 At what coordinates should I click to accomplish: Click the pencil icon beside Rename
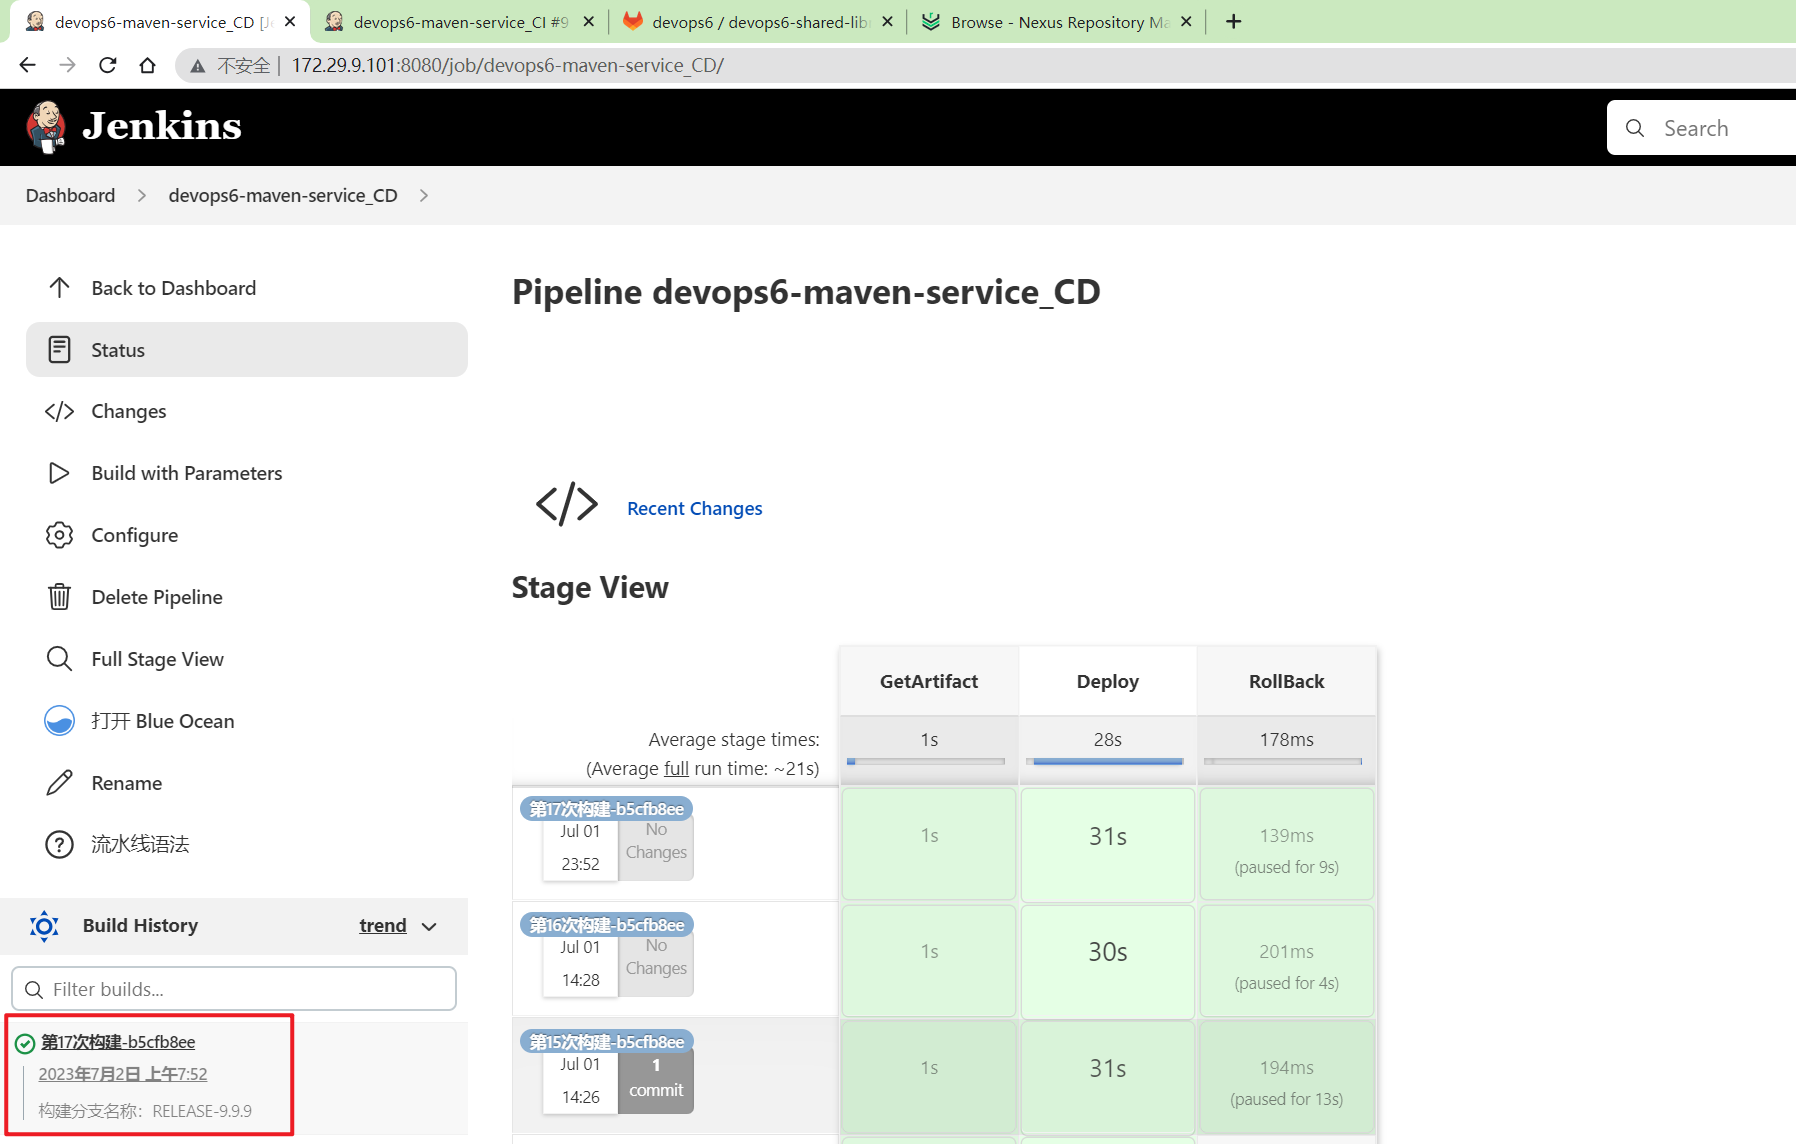point(59,783)
